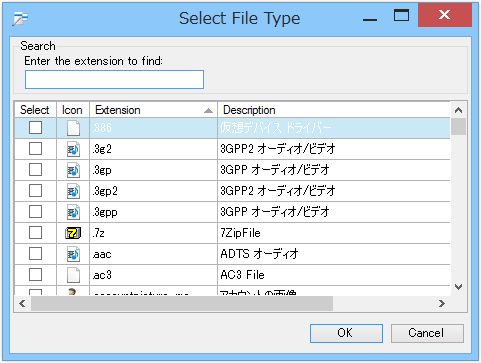This screenshot has height=363, width=481.
Task: Tick the .aac file type checkbox
Action: 35,254
